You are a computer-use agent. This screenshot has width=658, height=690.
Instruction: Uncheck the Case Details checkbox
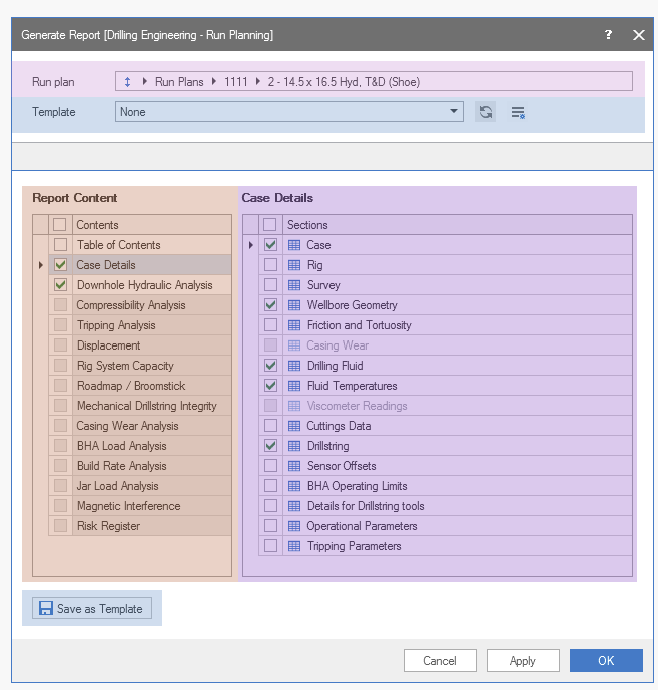[x=60, y=265]
